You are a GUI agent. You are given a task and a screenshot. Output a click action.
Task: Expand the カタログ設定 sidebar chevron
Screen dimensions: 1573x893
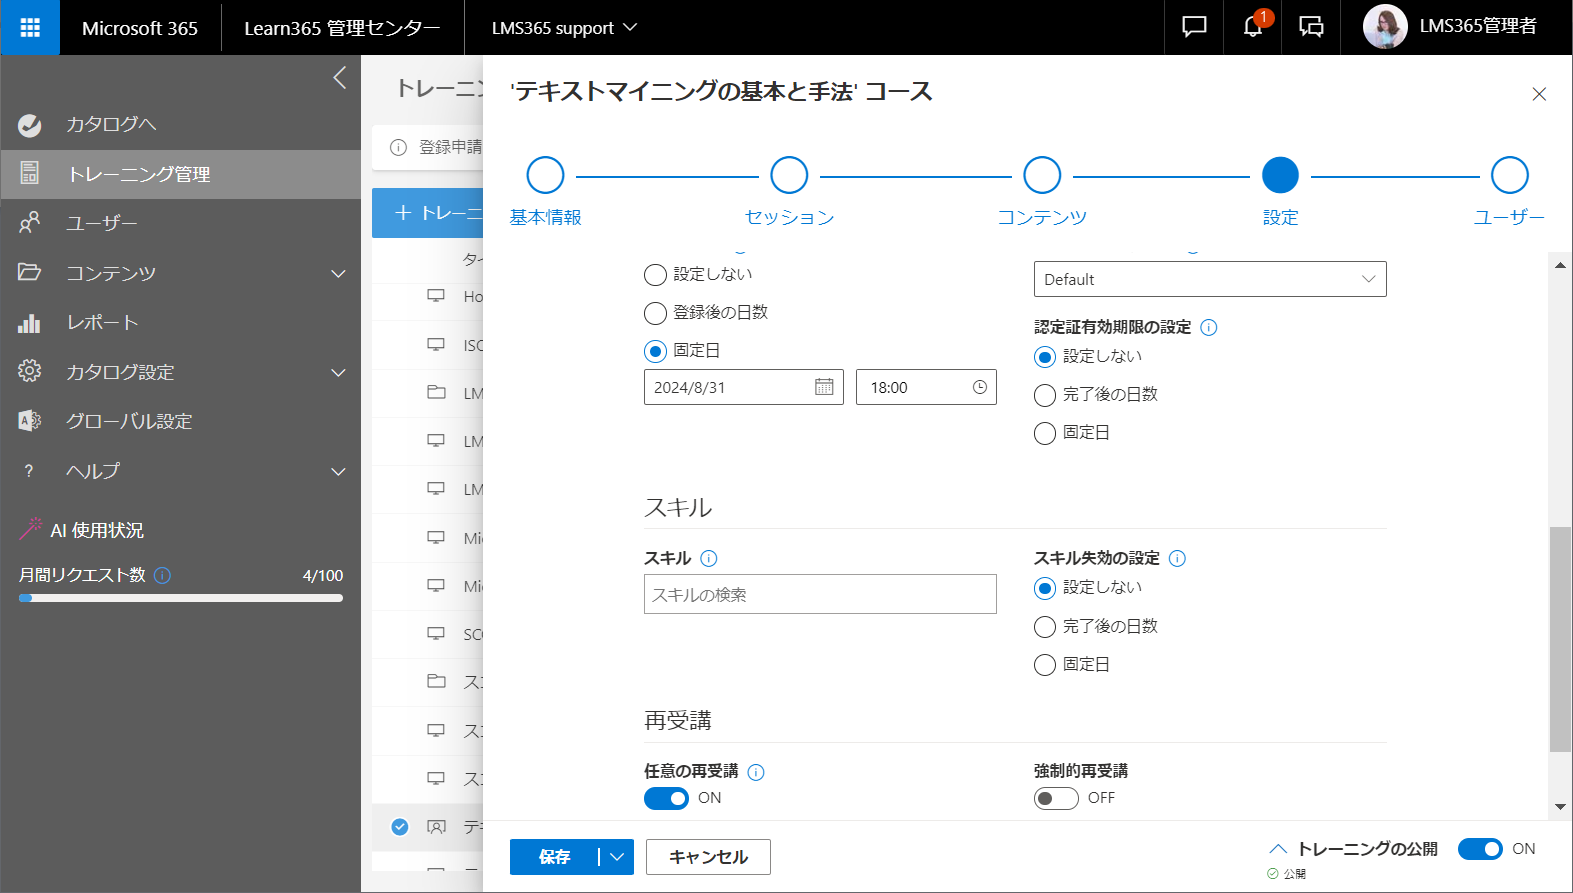click(x=339, y=372)
